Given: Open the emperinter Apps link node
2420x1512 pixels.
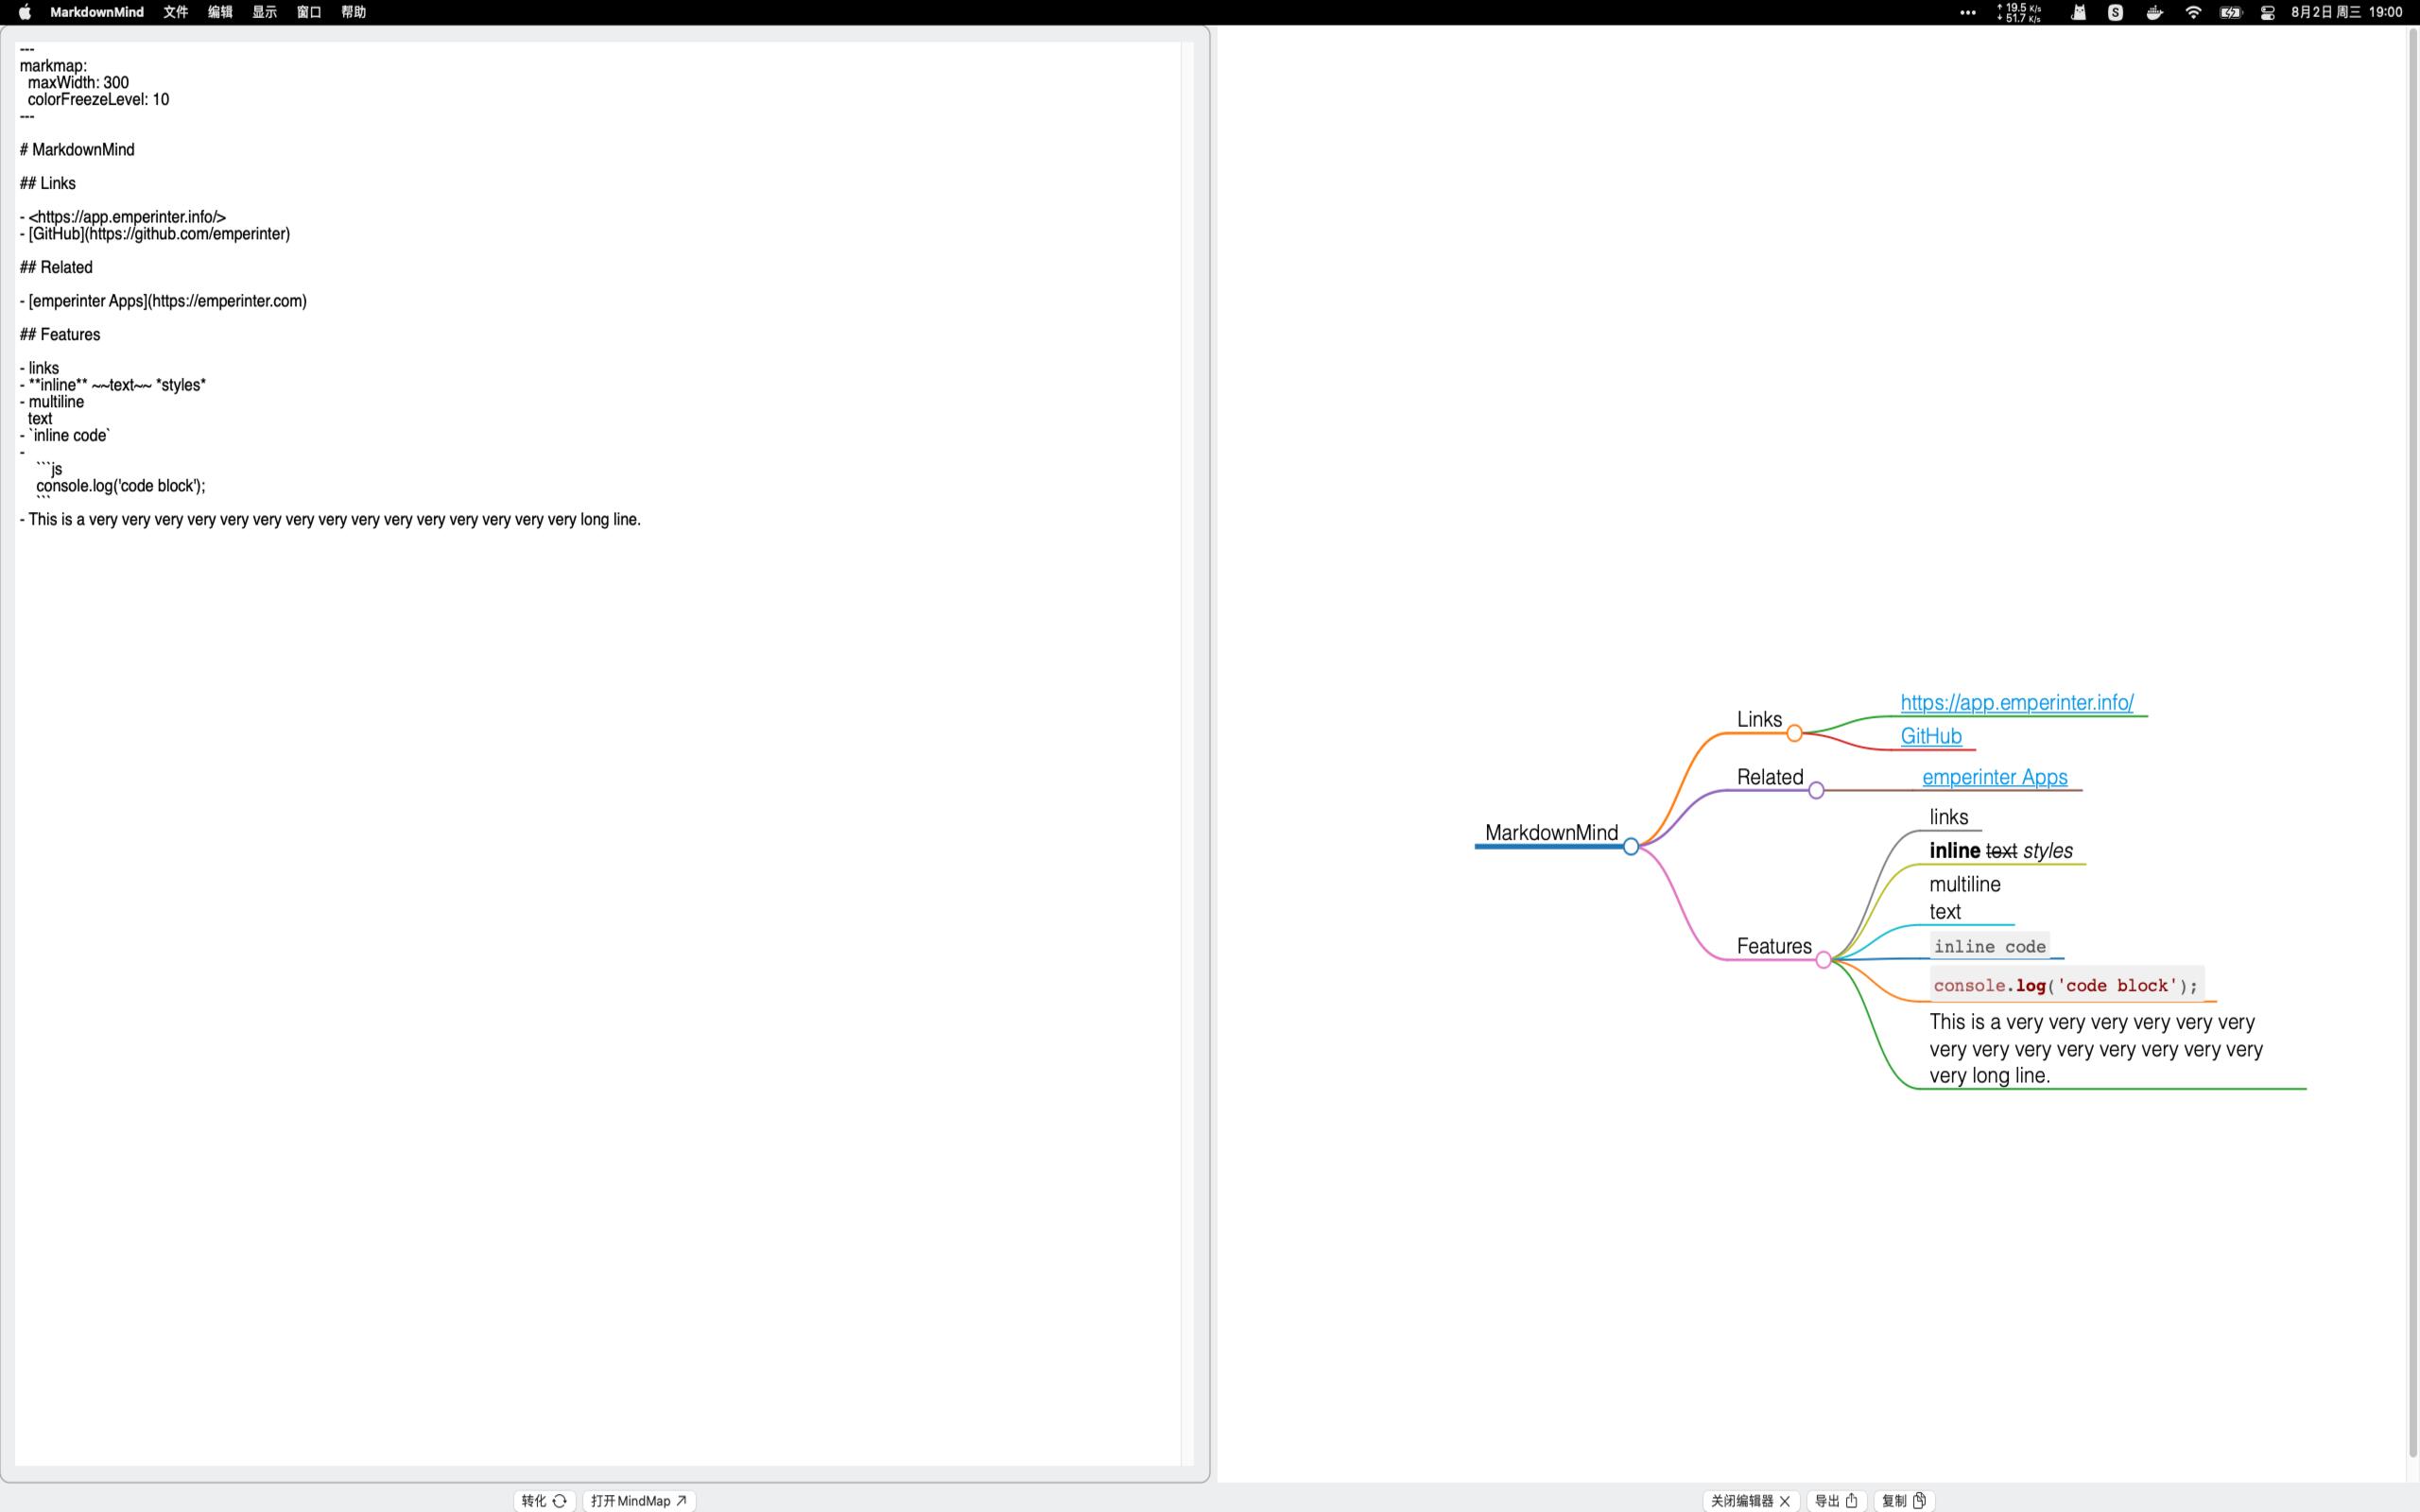Looking at the screenshot, I should tap(1994, 777).
